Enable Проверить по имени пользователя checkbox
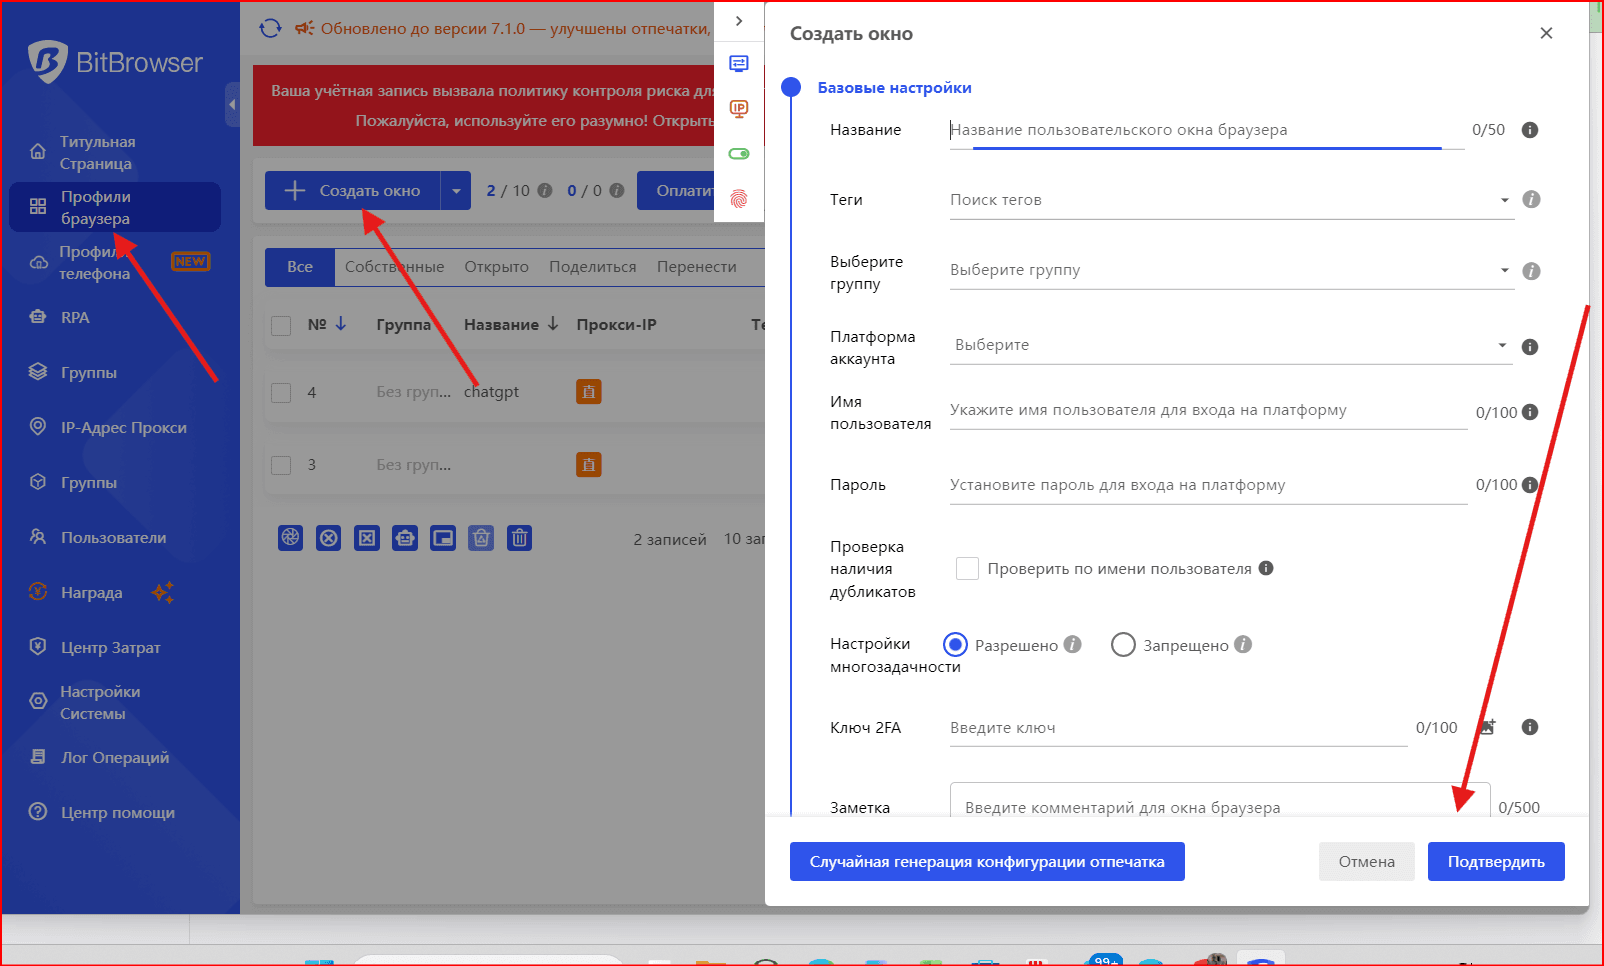The height and width of the screenshot is (966, 1604). pos(967,569)
